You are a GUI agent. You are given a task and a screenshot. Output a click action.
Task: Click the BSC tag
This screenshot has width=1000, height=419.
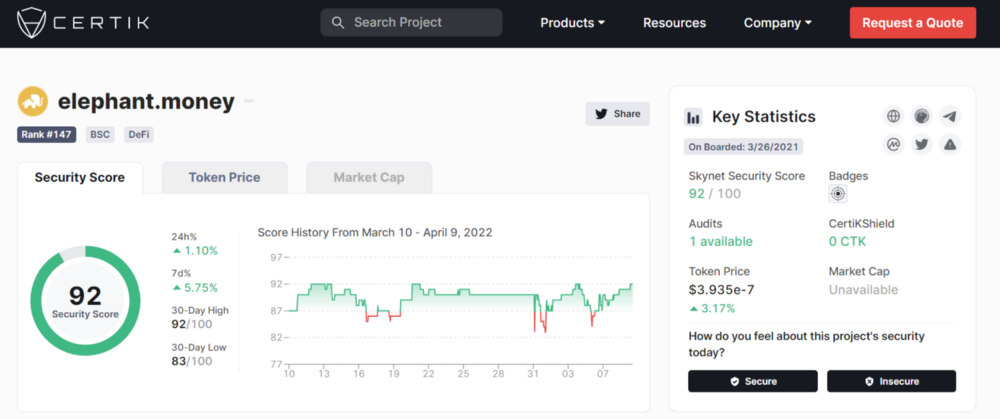click(x=99, y=135)
